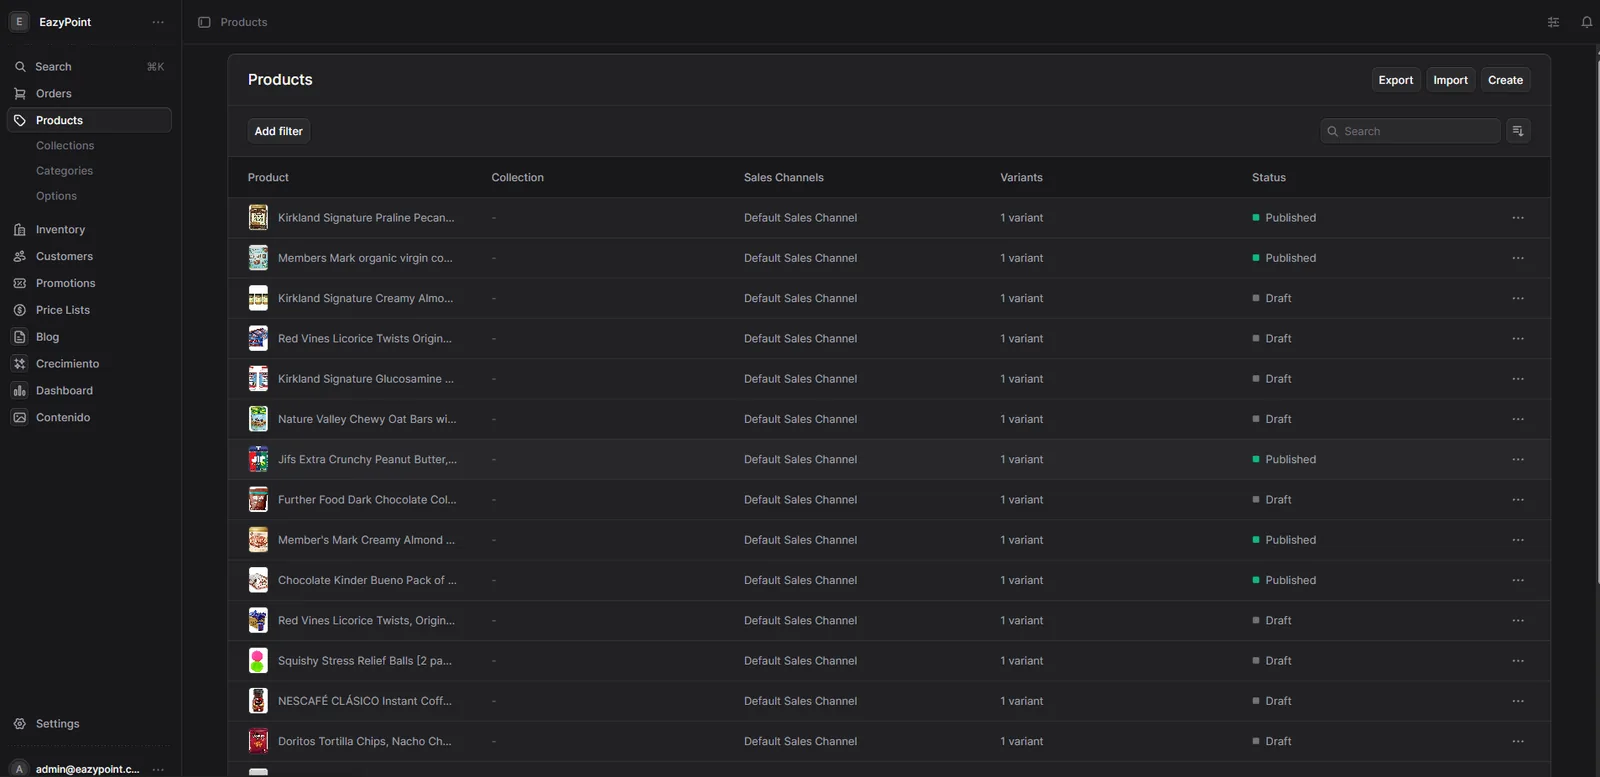The image size is (1600, 777).
Task: Click the Squishy Stress Relief Balls thumbnail
Action: pos(258,661)
